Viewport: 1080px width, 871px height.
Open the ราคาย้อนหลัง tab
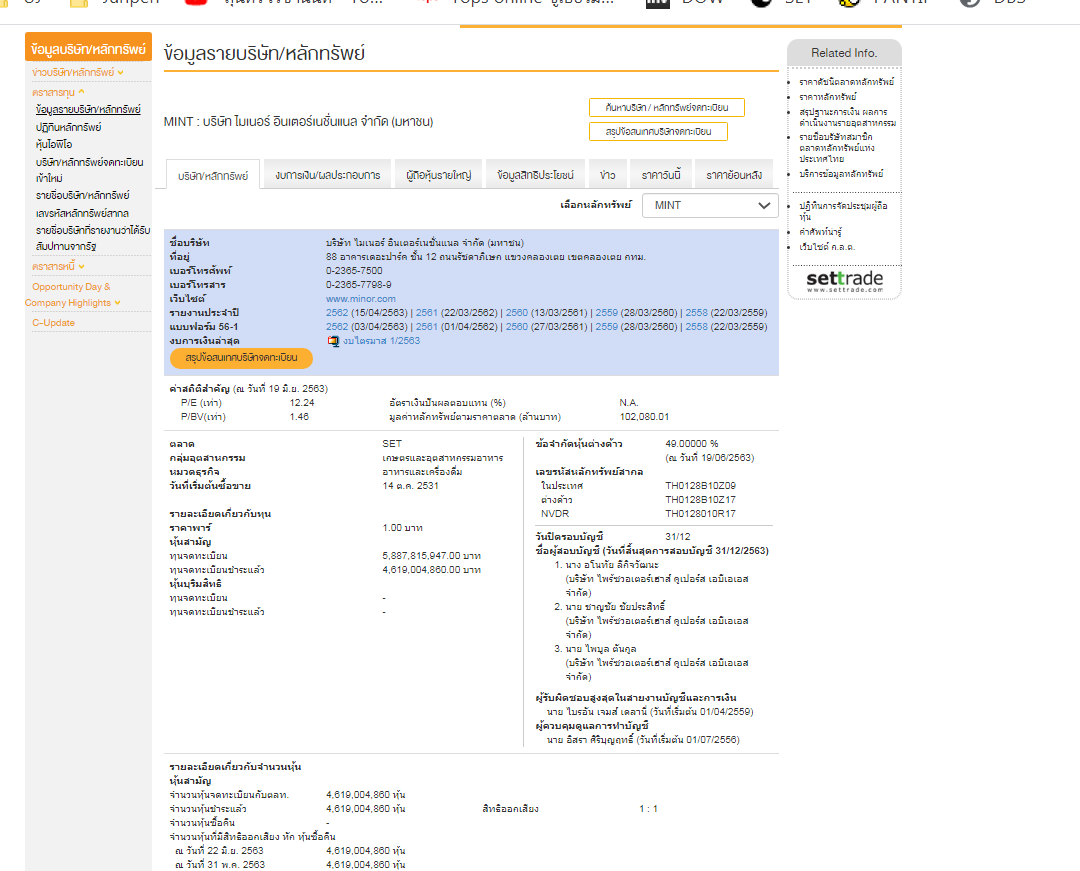pos(734,175)
